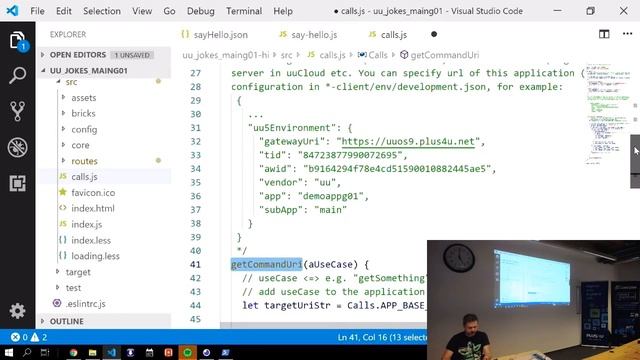Open the Terminal menu
This screenshot has width=640, height=360.
[244, 11]
